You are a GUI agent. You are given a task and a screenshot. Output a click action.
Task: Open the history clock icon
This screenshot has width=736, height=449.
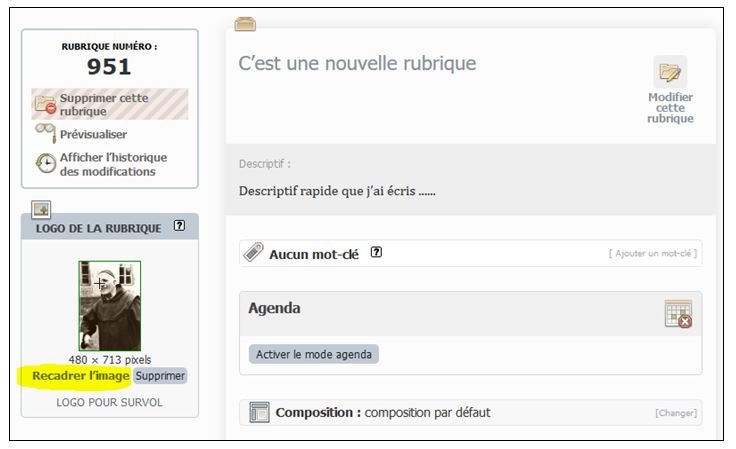pos(46,163)
